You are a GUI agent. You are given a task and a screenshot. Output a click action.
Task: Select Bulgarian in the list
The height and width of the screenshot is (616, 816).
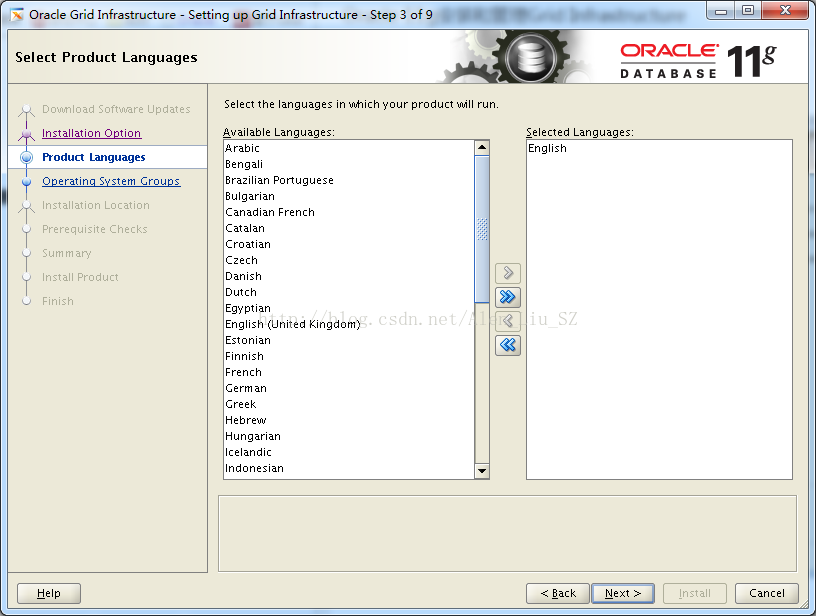[x=349, y=196]
